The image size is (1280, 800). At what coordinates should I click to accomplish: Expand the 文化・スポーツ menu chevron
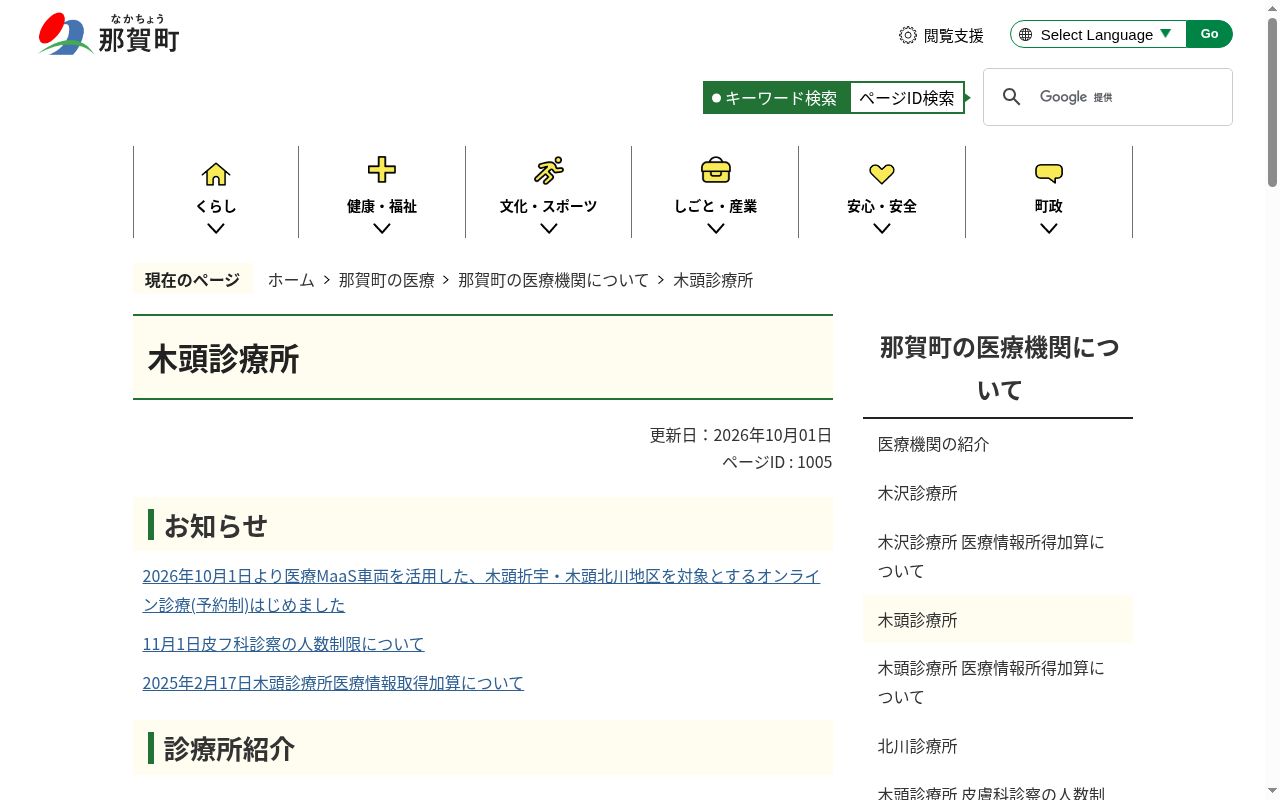tap(548, 228)
